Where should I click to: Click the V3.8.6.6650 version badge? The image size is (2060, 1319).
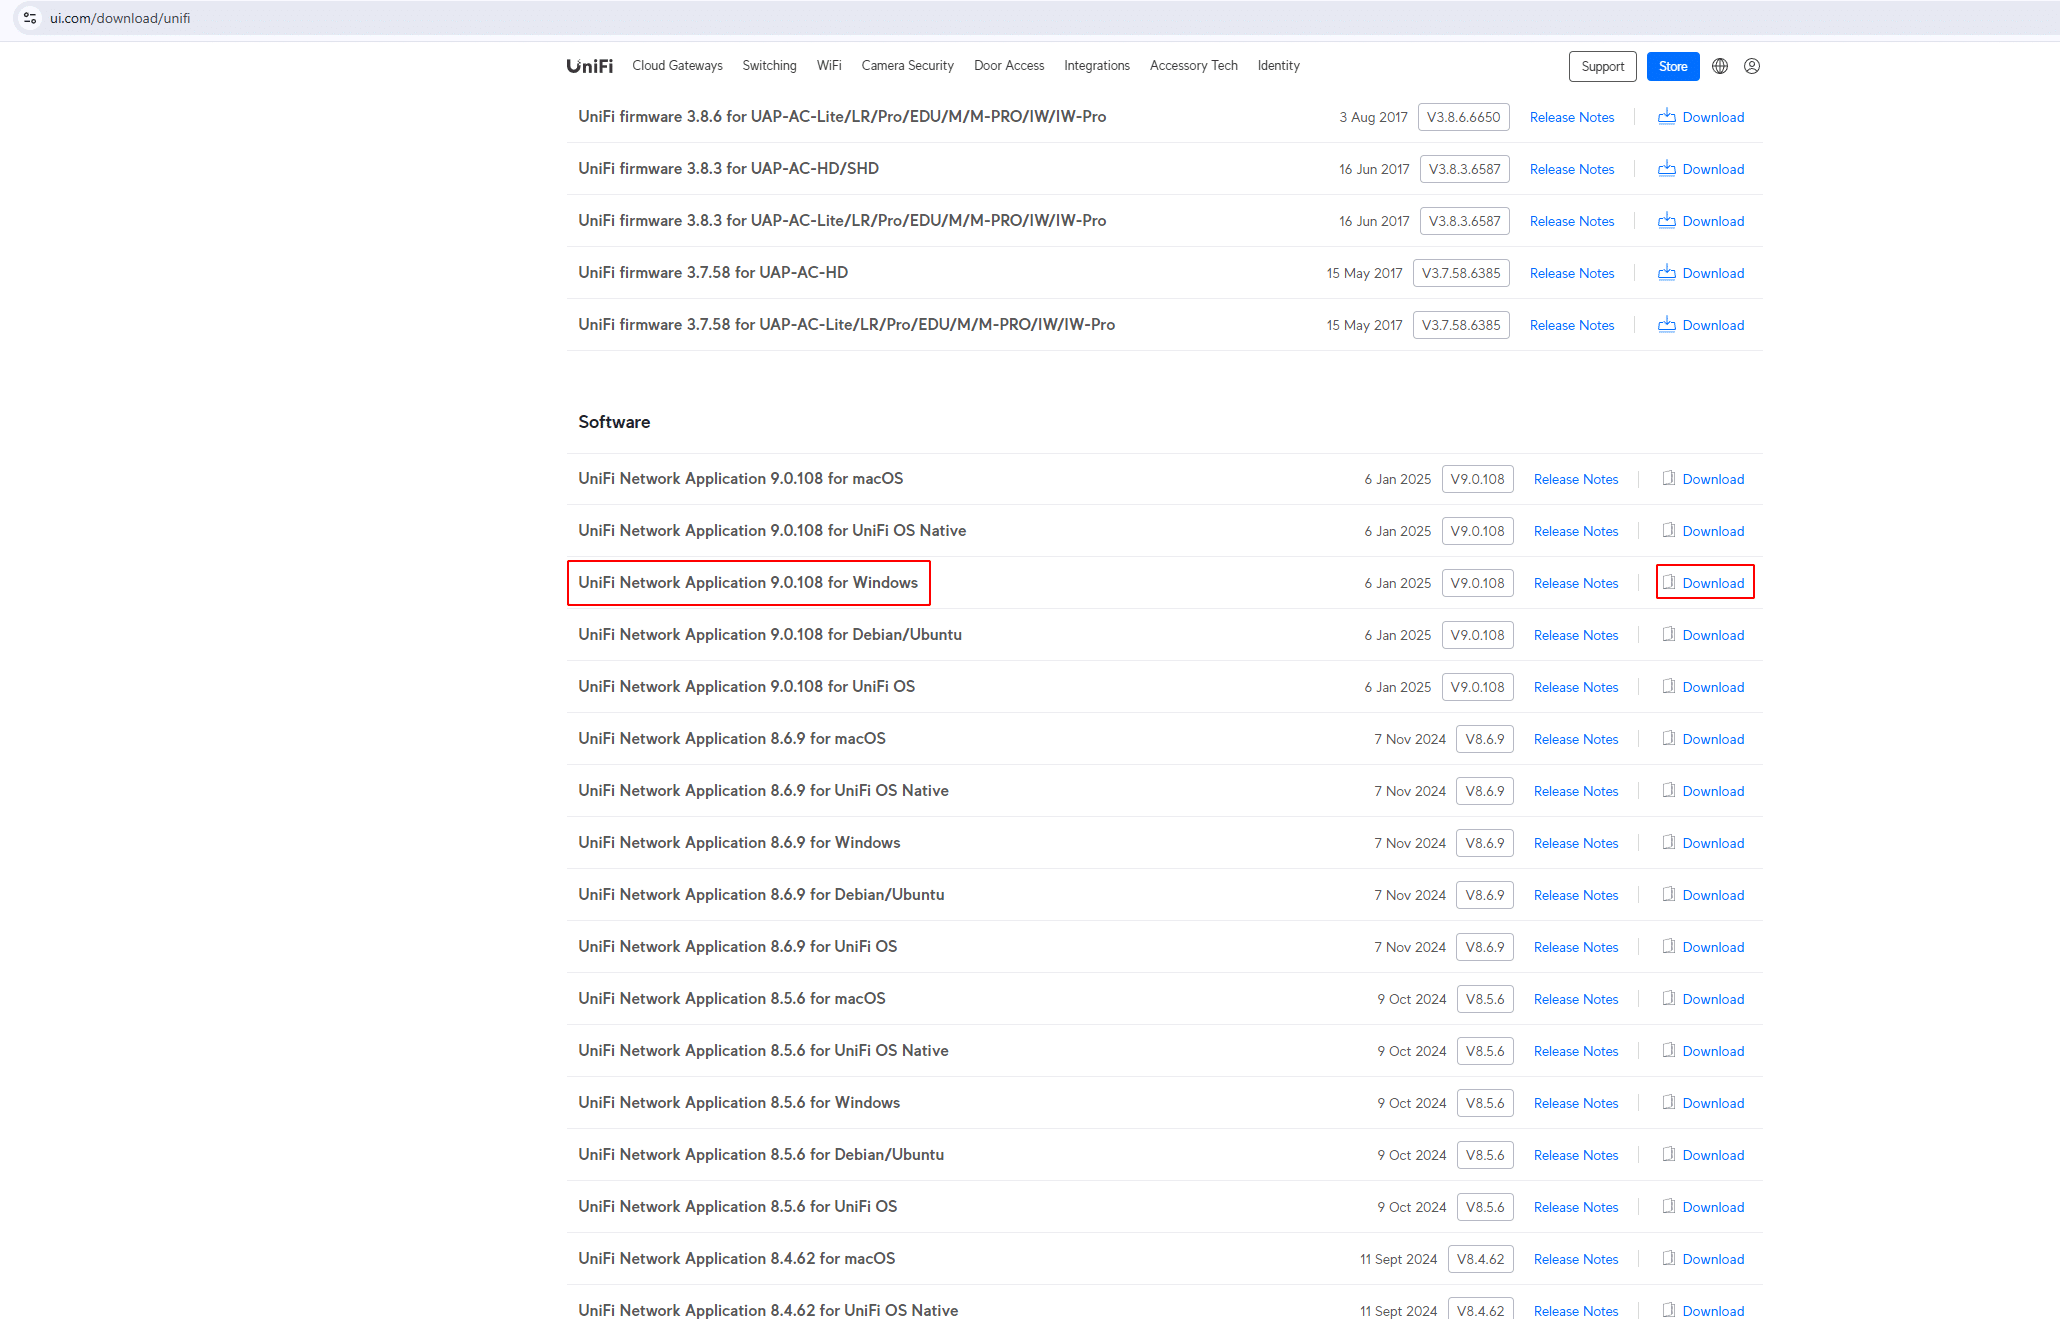[1463, 117]
